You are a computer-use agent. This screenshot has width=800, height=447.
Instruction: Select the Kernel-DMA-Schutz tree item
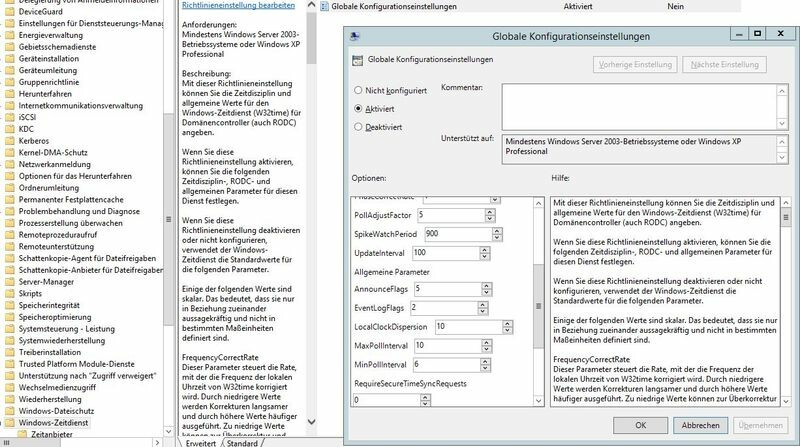53,153
